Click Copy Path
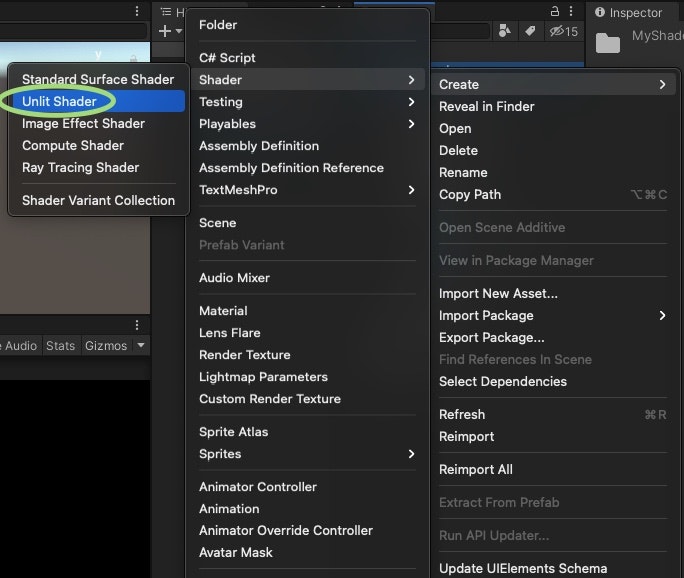Screen dimensions: 684x578 pyautogui.click(x=554, y=195)
